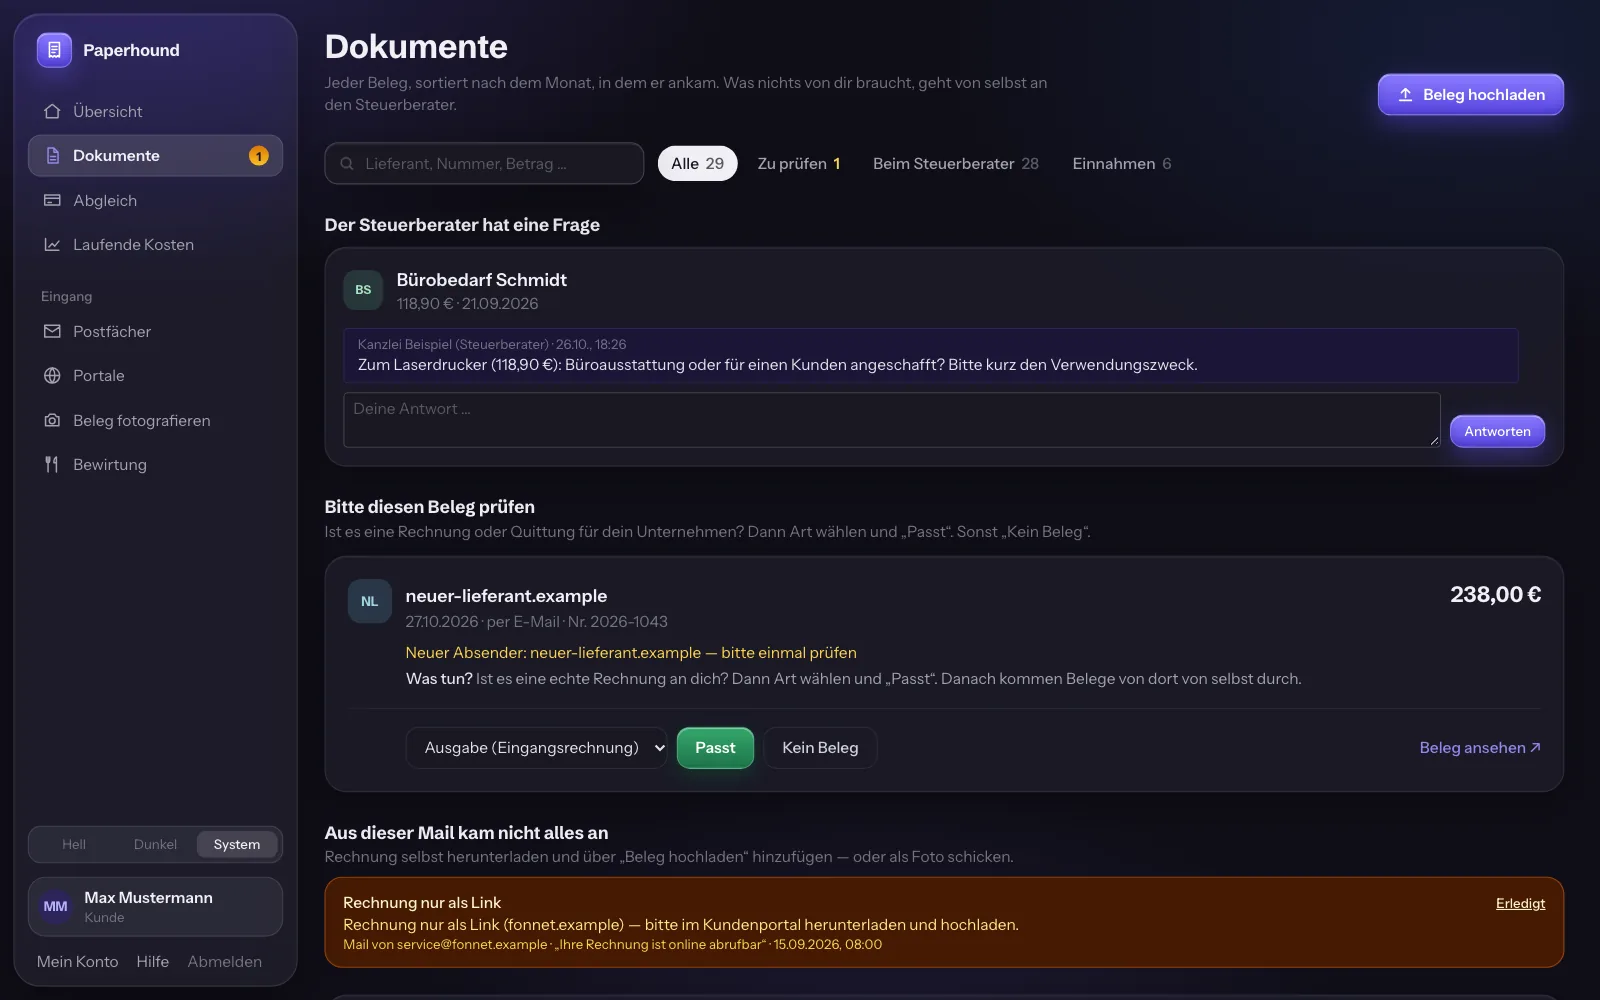This screenshot has width=1600, height=1000.
Task: Open the Beleg ansehen link
Action: (1480, 748)
